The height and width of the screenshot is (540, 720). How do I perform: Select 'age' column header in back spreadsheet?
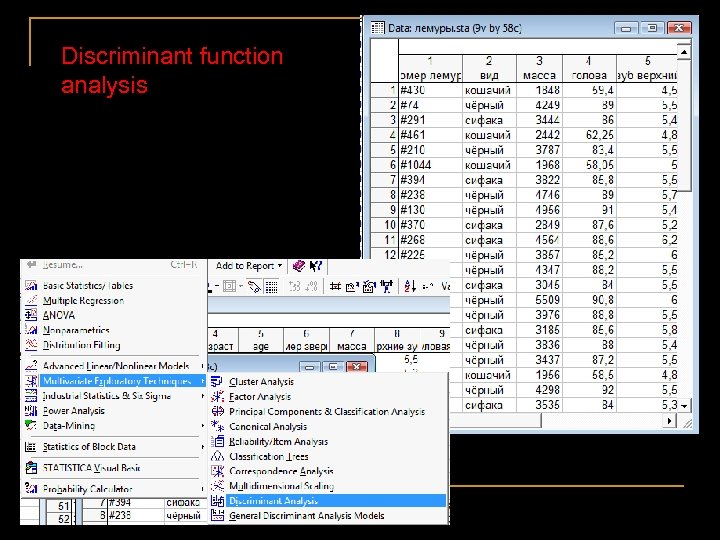pos(261,340)
